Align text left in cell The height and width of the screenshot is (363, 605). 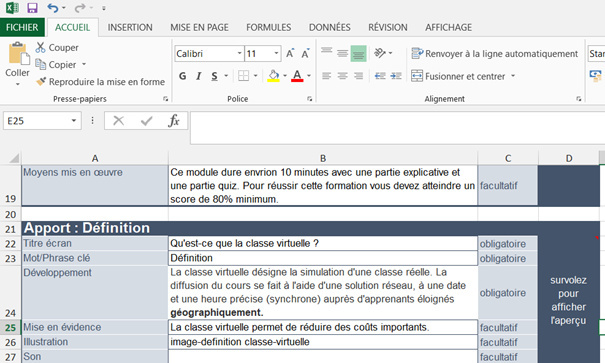[x=326, y=76]
